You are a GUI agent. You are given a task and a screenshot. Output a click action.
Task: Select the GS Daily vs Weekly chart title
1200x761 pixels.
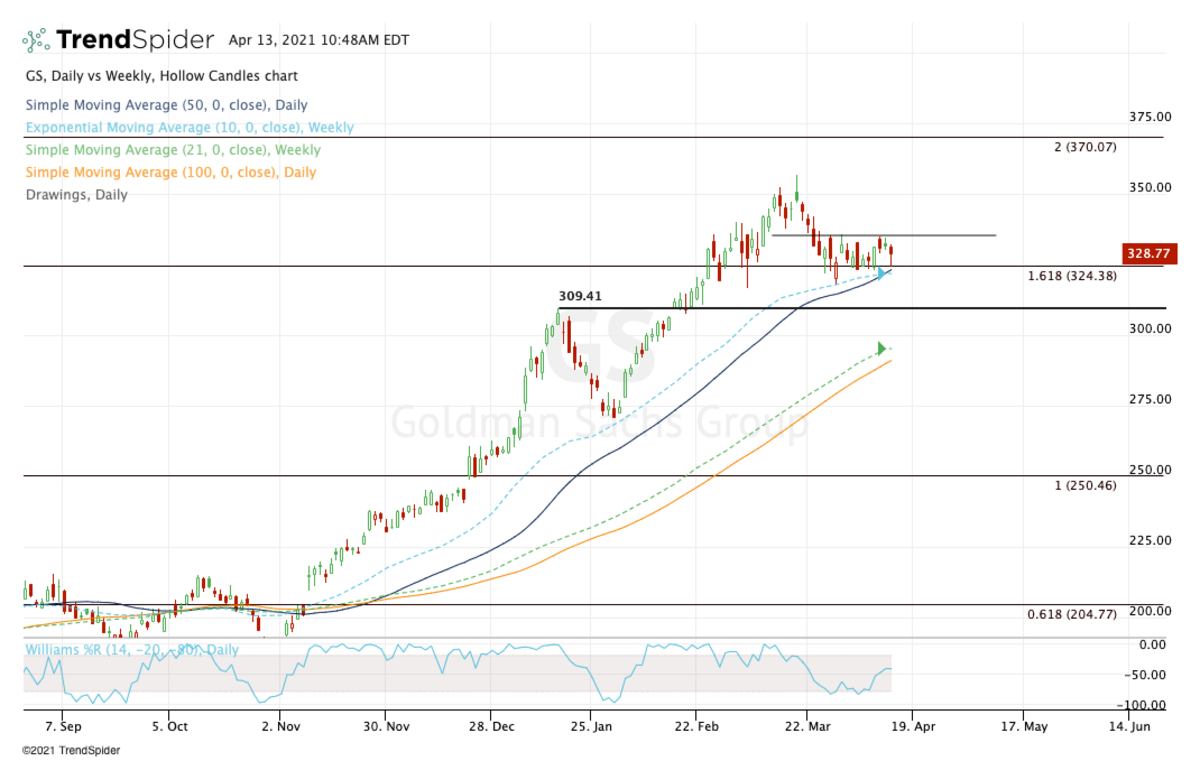point(162,76)
